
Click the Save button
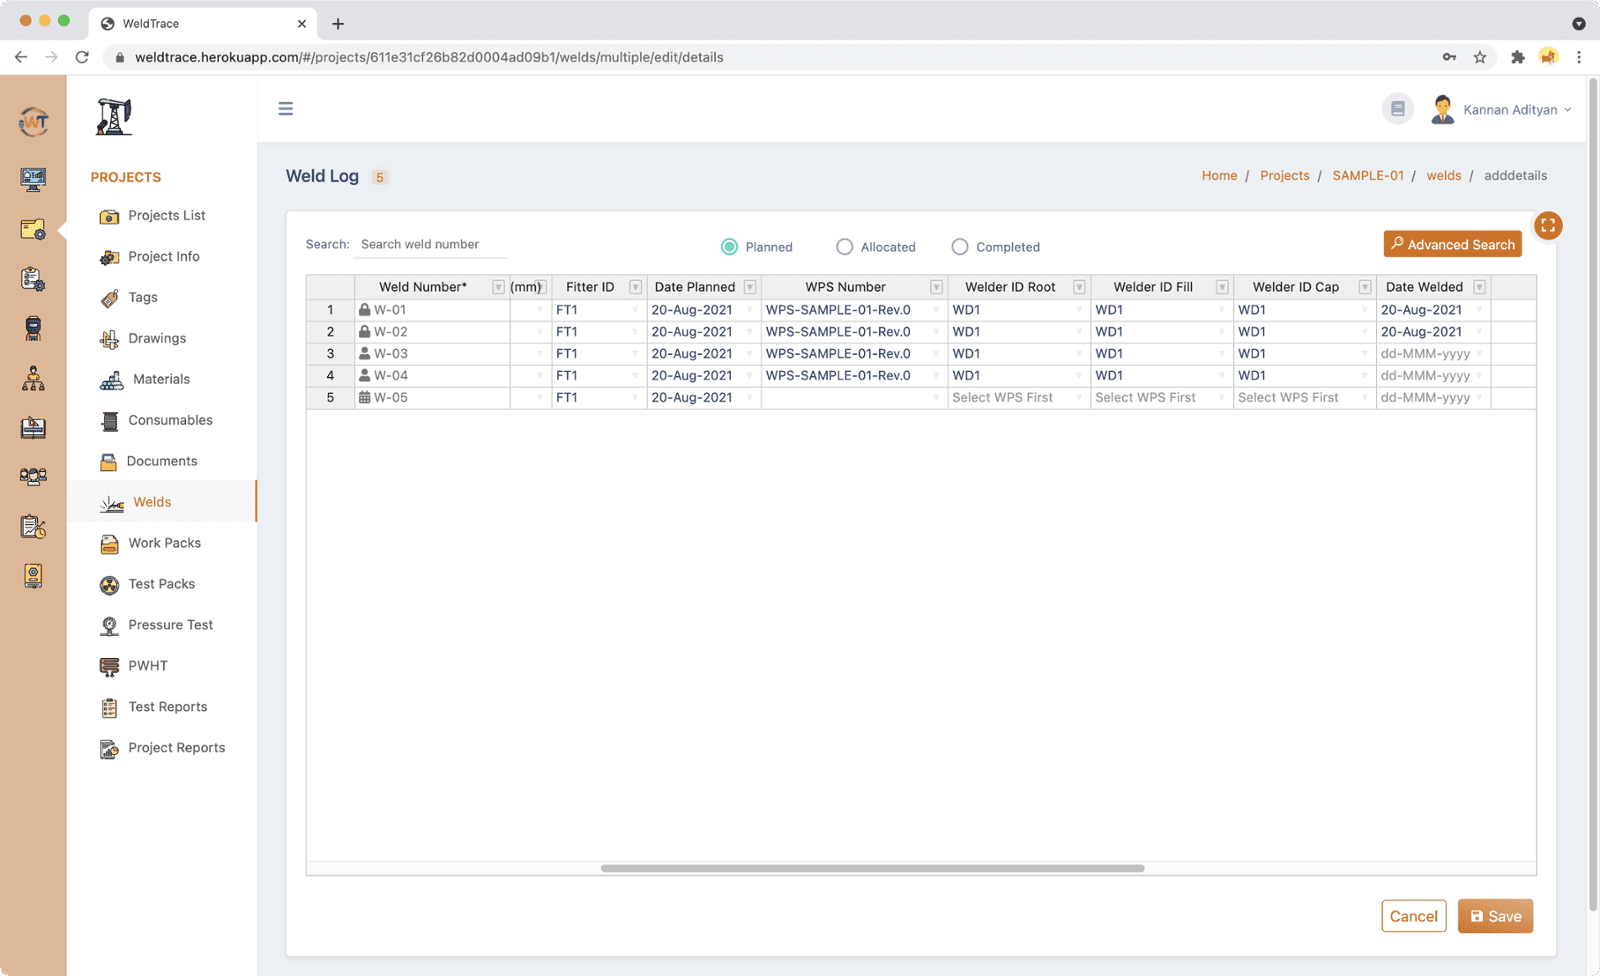pyautogui.click(x=1495, y=916)
